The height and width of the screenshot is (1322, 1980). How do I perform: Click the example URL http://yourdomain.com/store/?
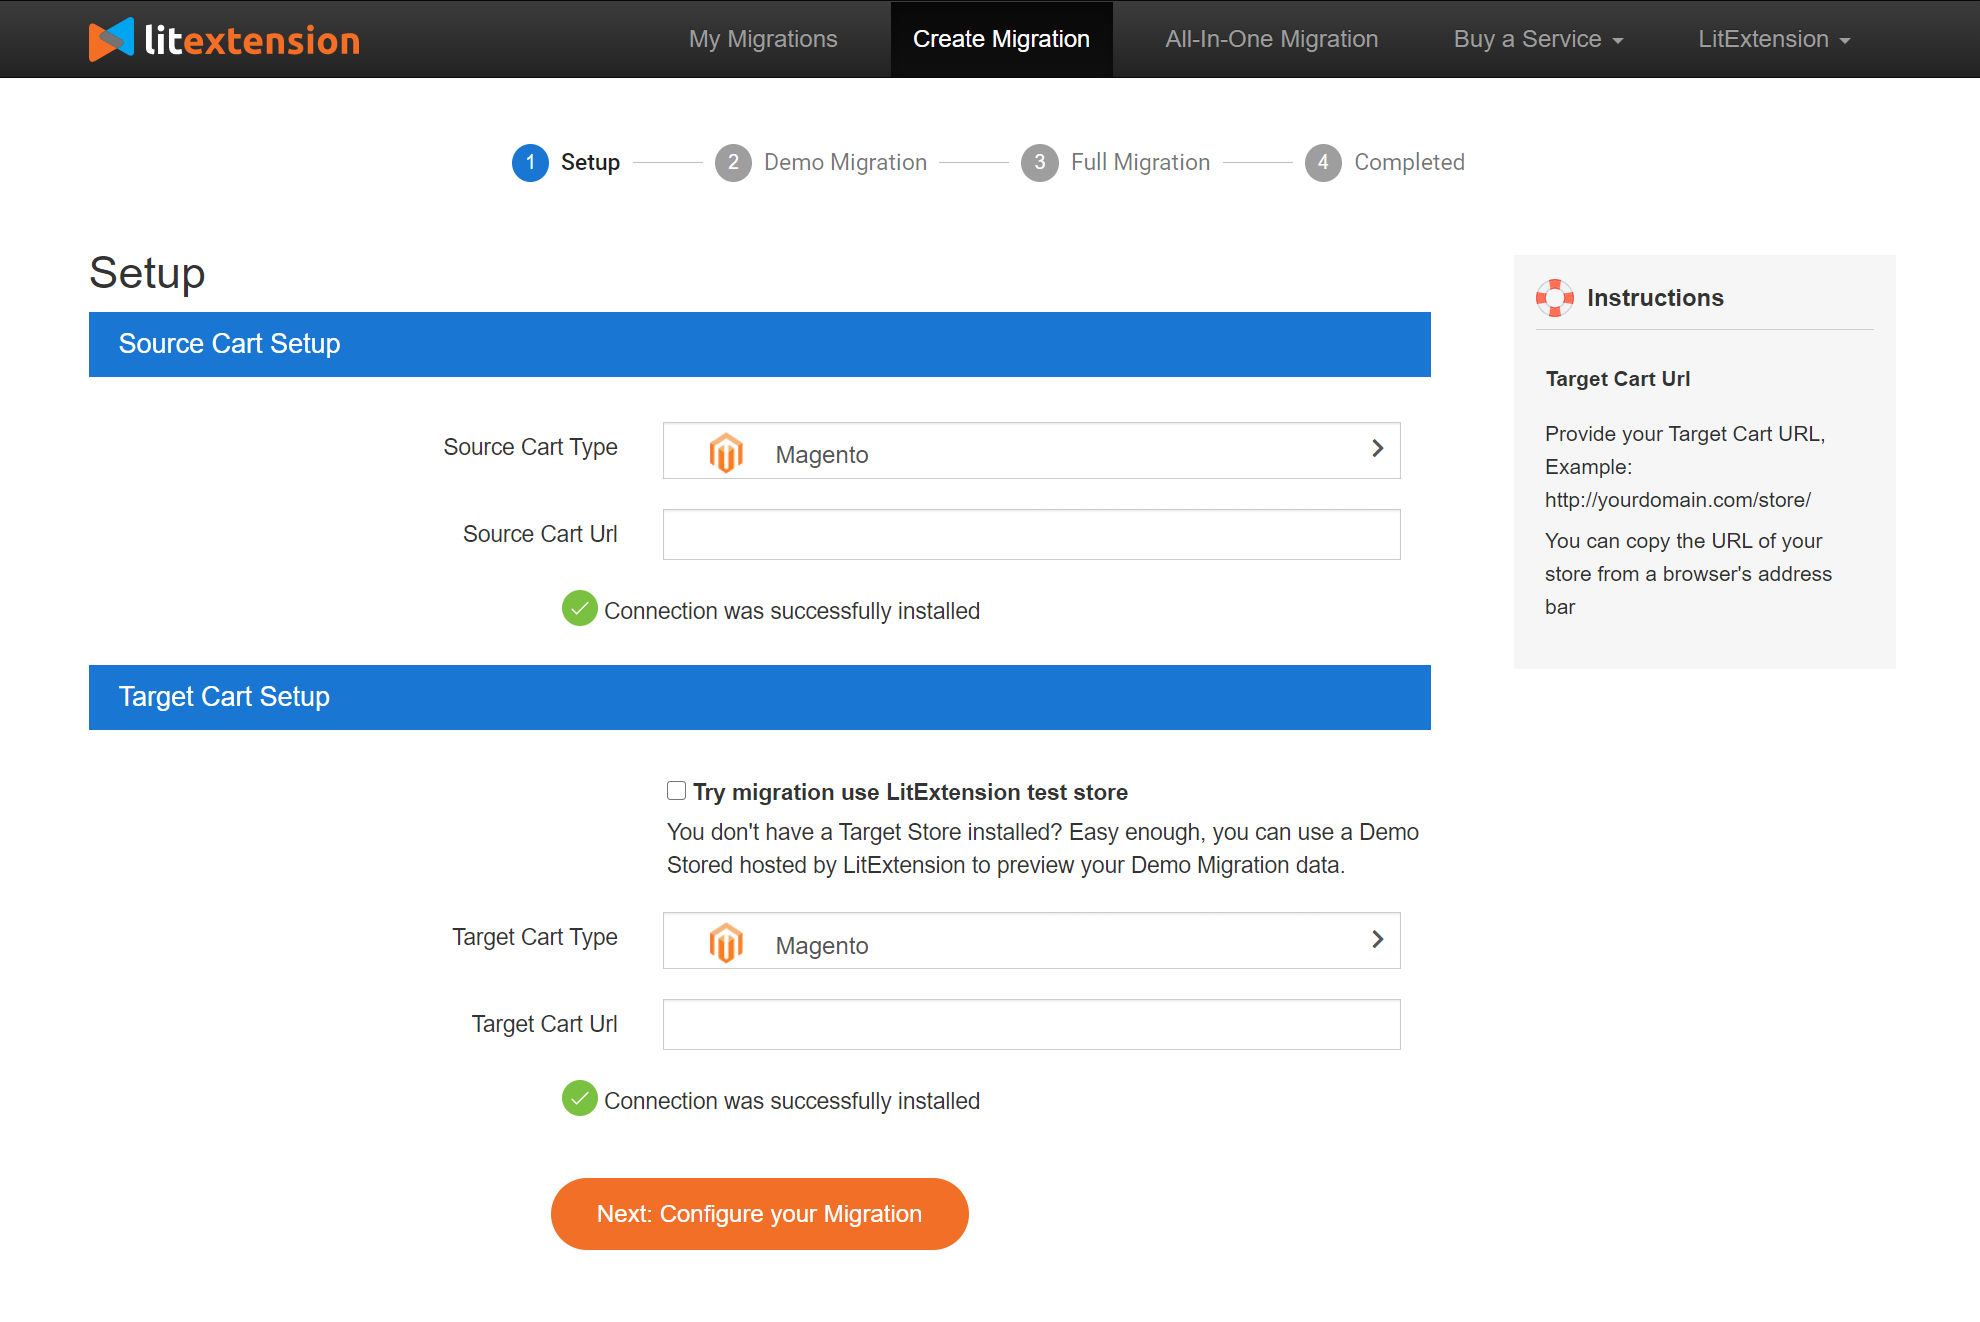1677,500
